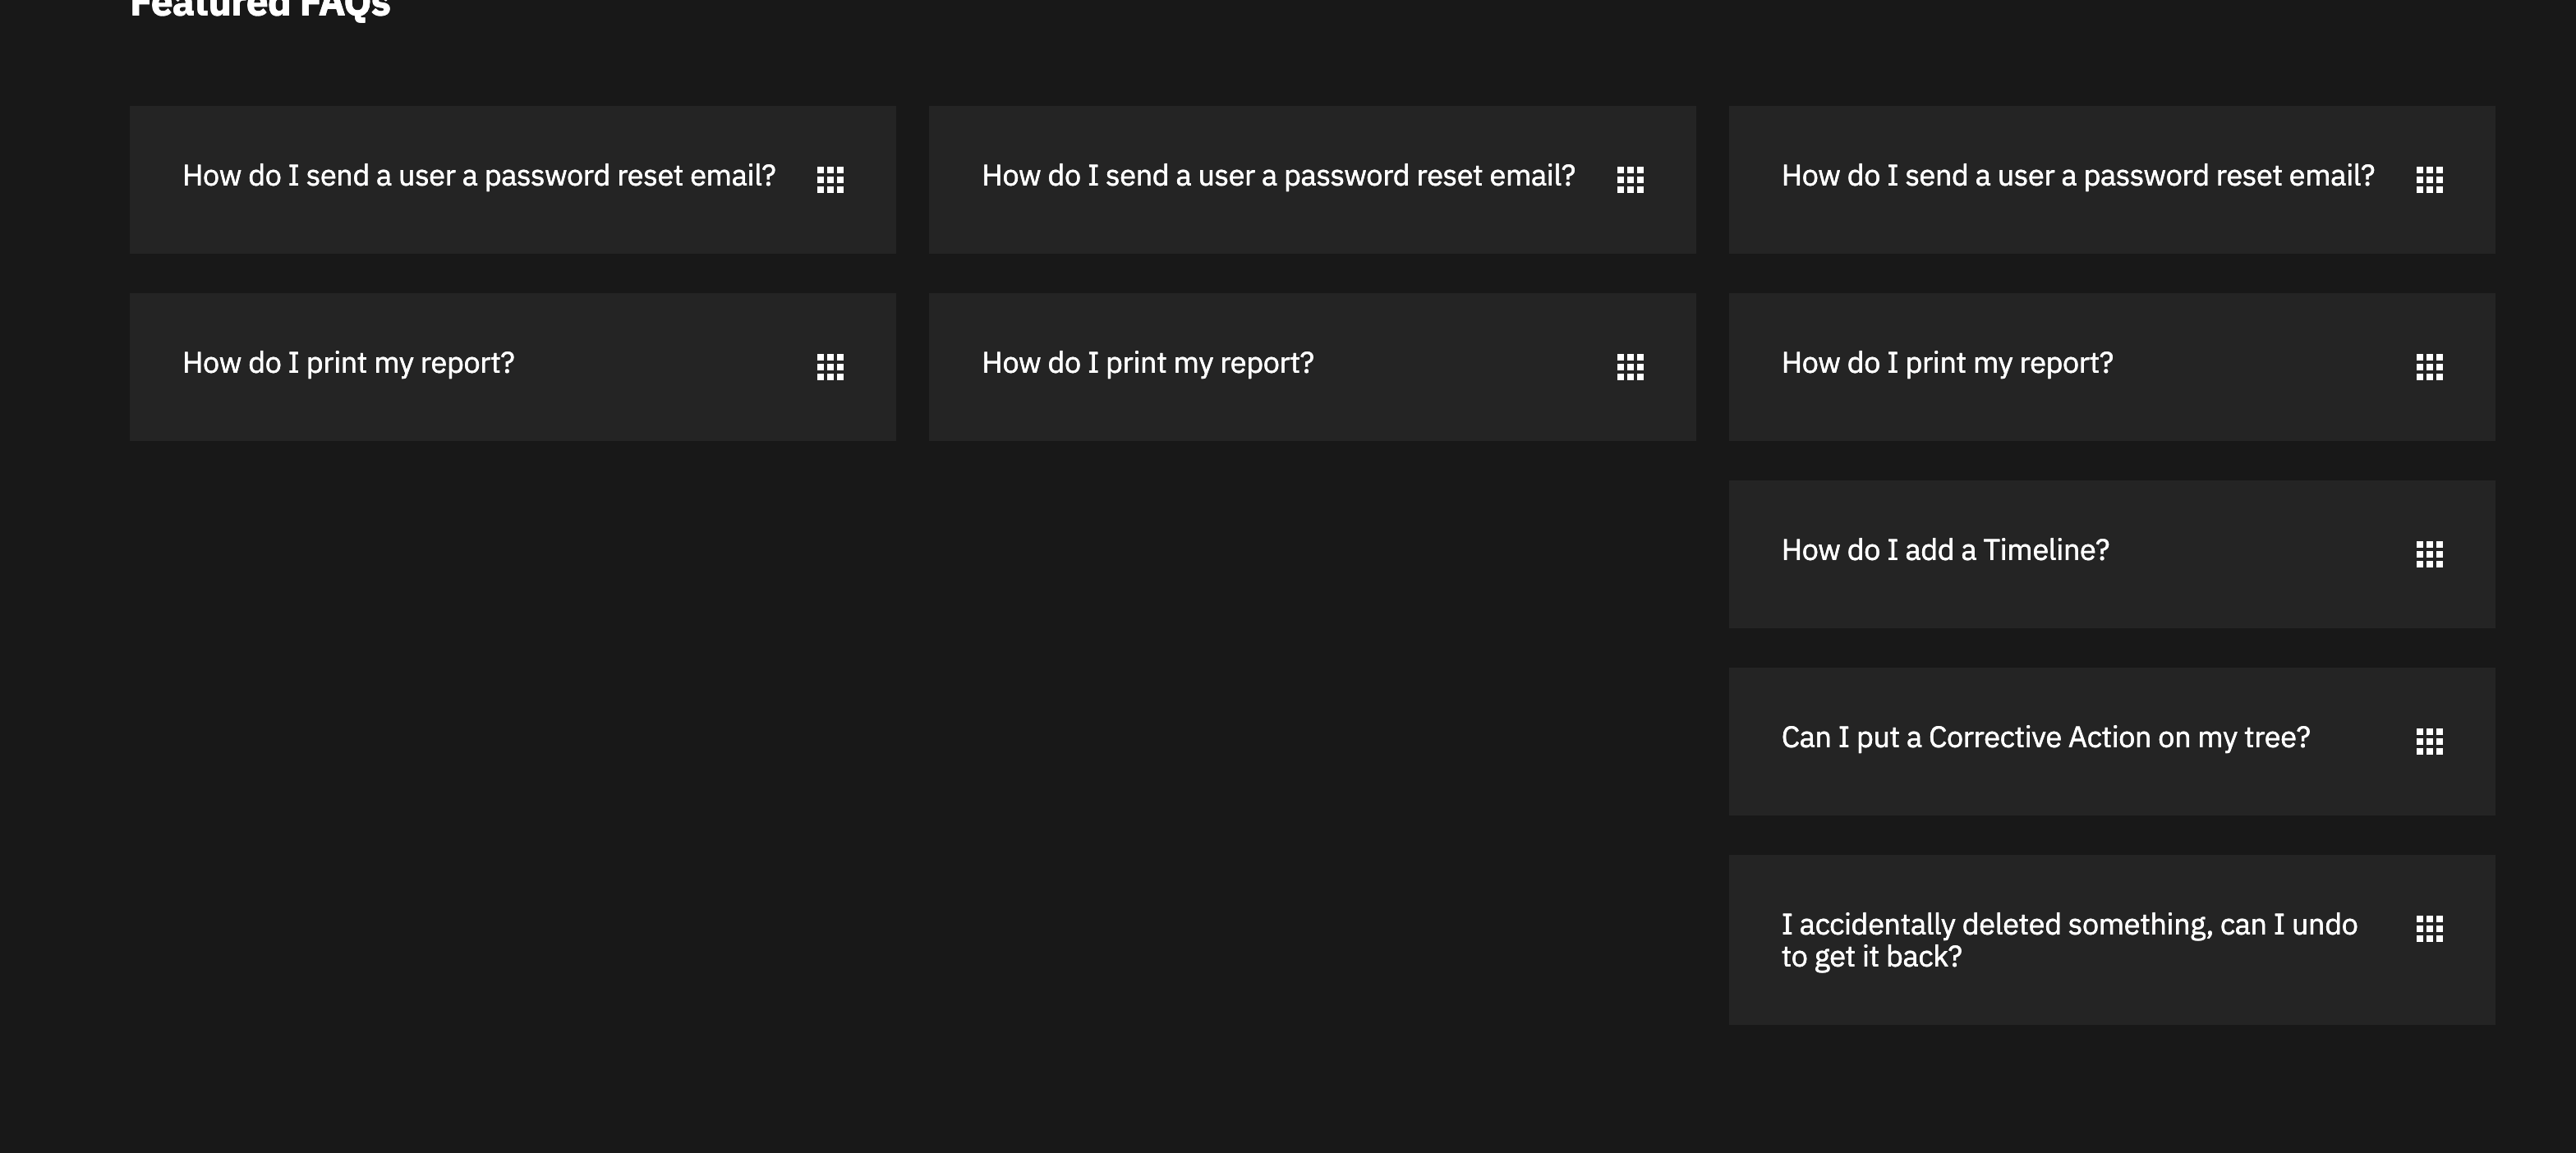Click grid icon on left column print report card

(x=830, y=367)
